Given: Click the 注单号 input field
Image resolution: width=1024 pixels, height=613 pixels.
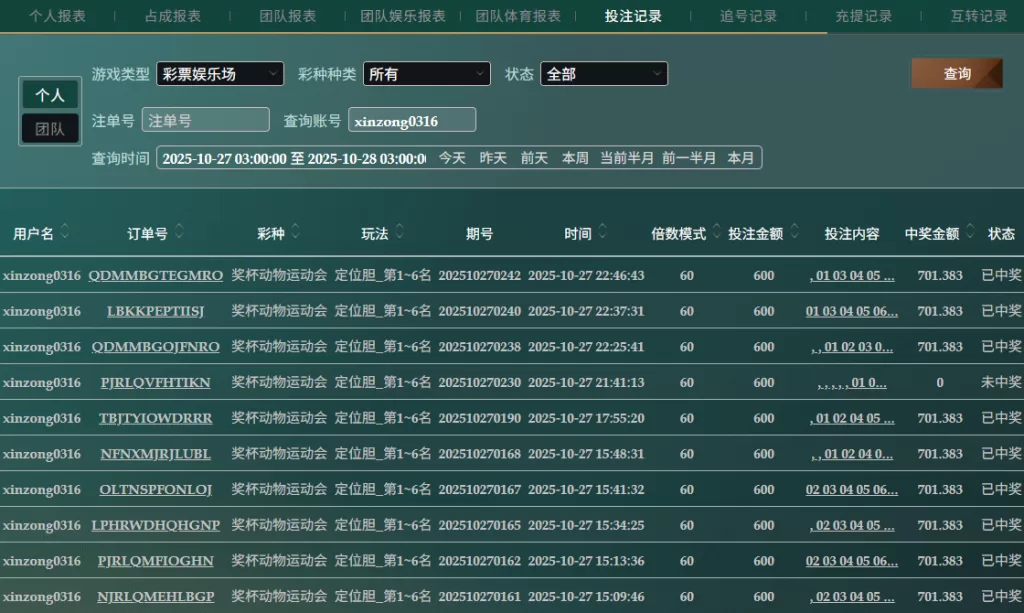Looking at the screenshot, I should coord(206,120).
